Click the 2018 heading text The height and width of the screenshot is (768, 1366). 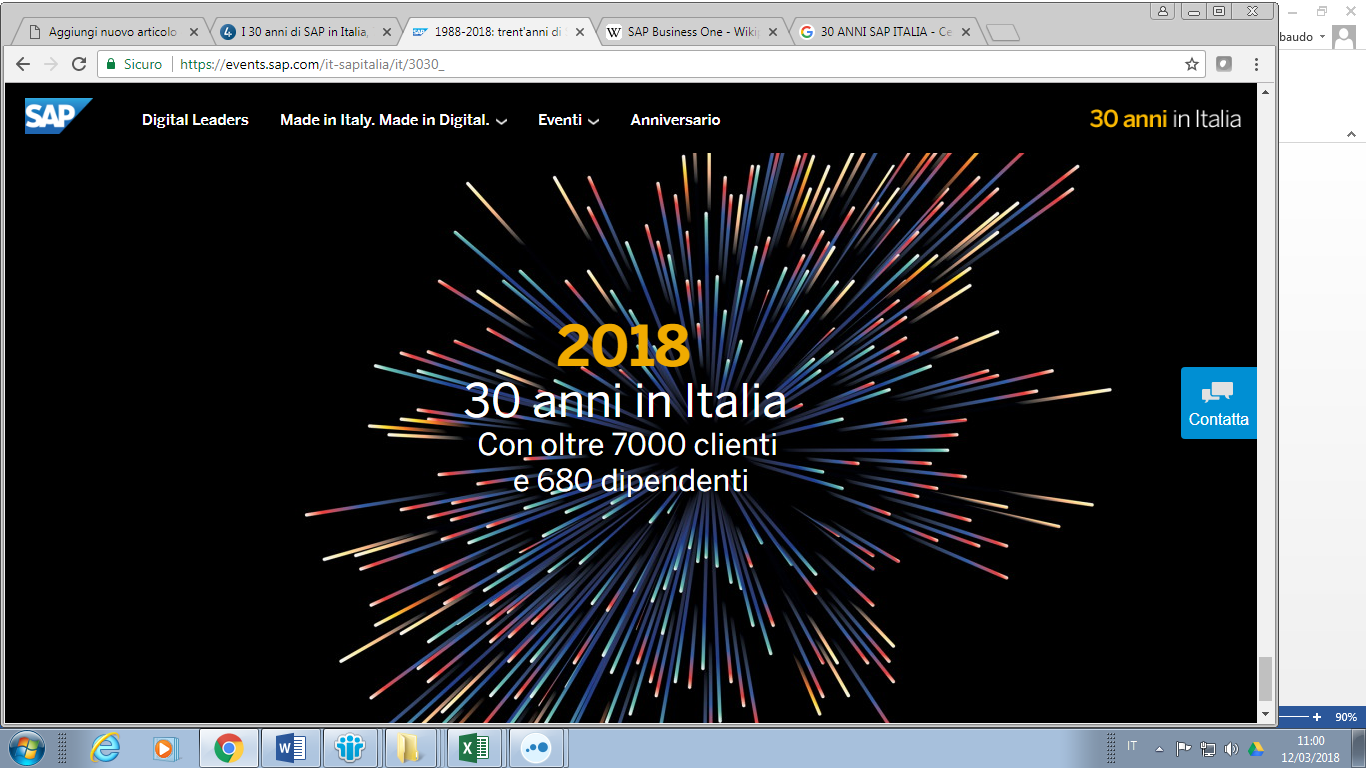coord(623,346)
